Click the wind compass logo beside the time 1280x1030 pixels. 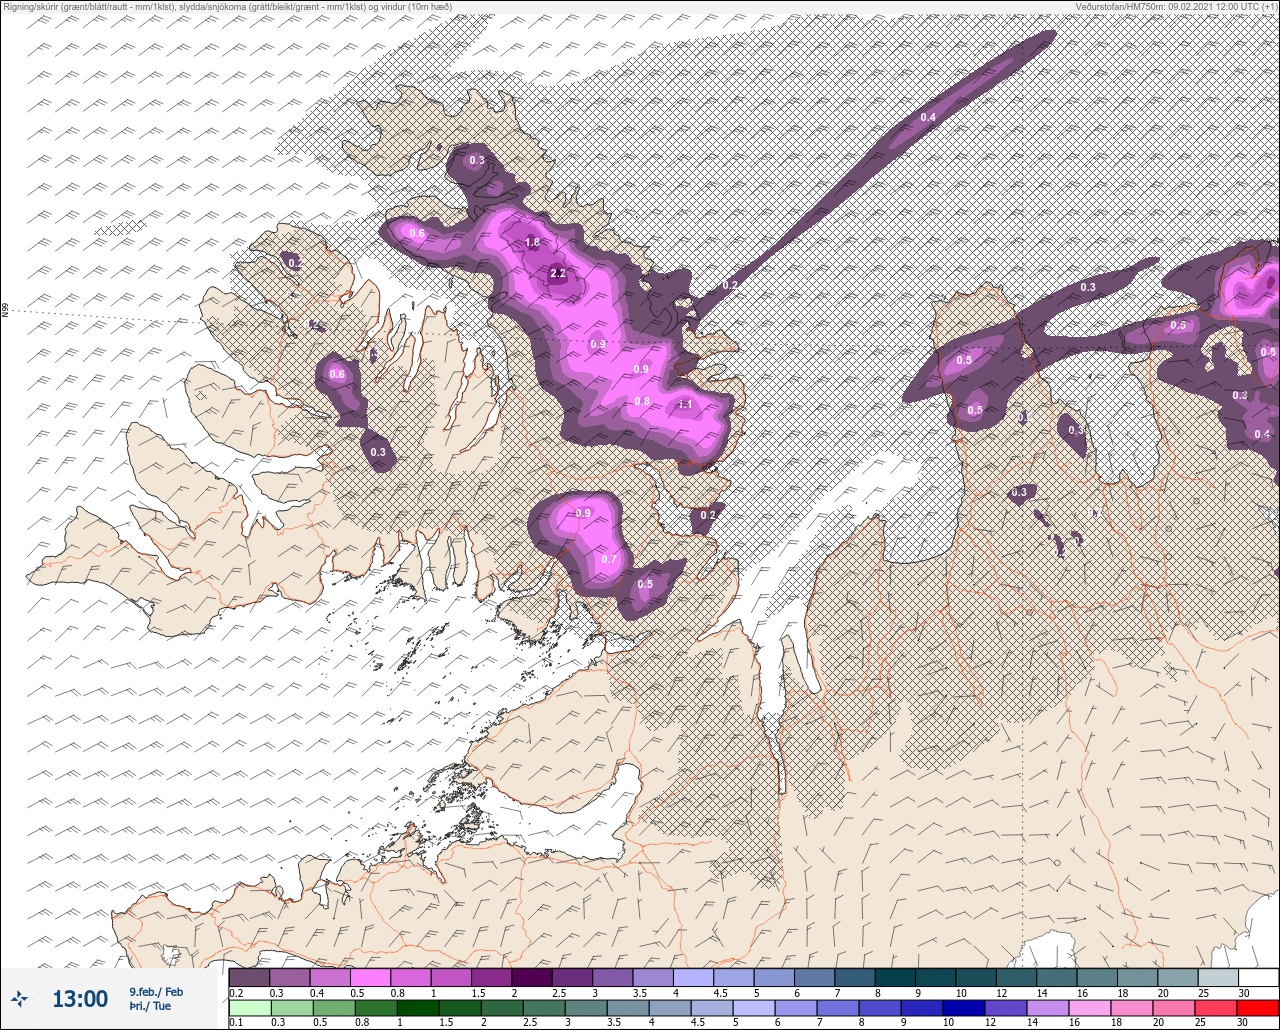tap(20, 998)
